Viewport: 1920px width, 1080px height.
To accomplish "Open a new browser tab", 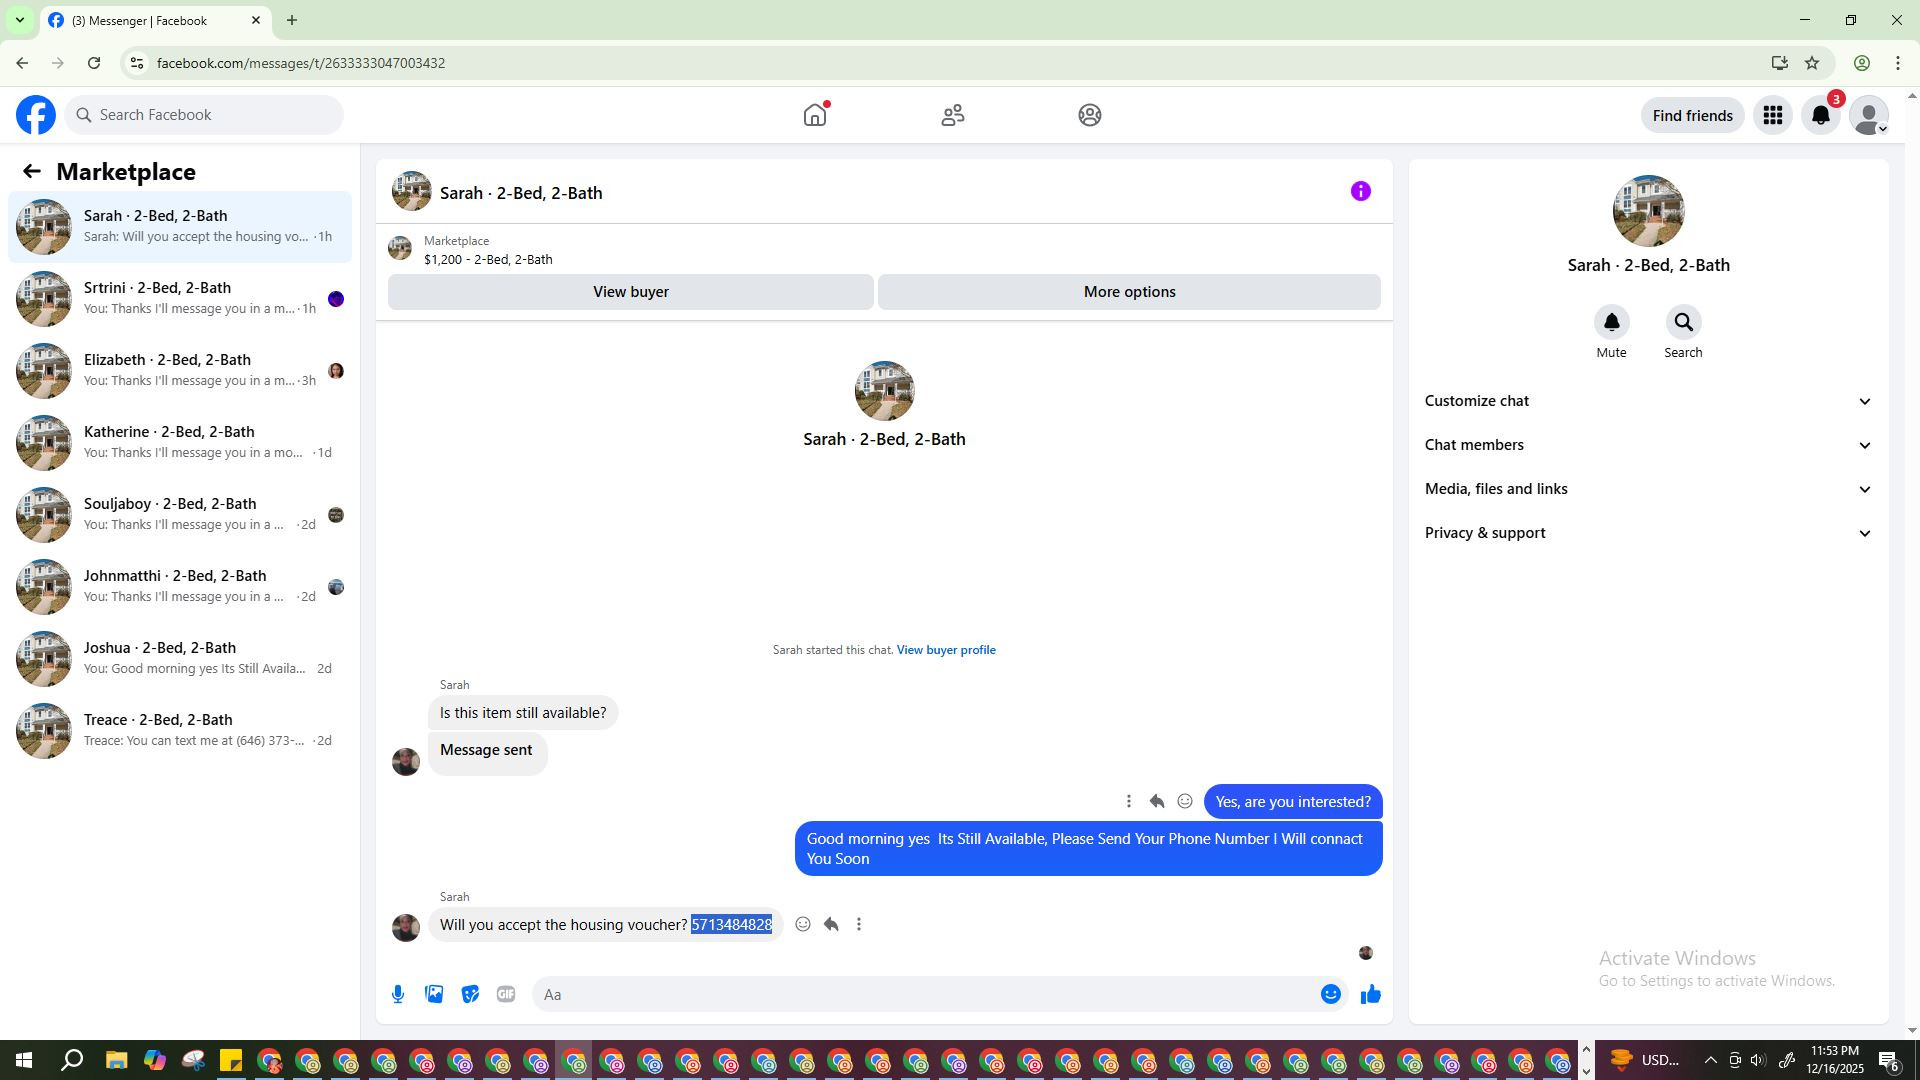I will pos(292,20).
